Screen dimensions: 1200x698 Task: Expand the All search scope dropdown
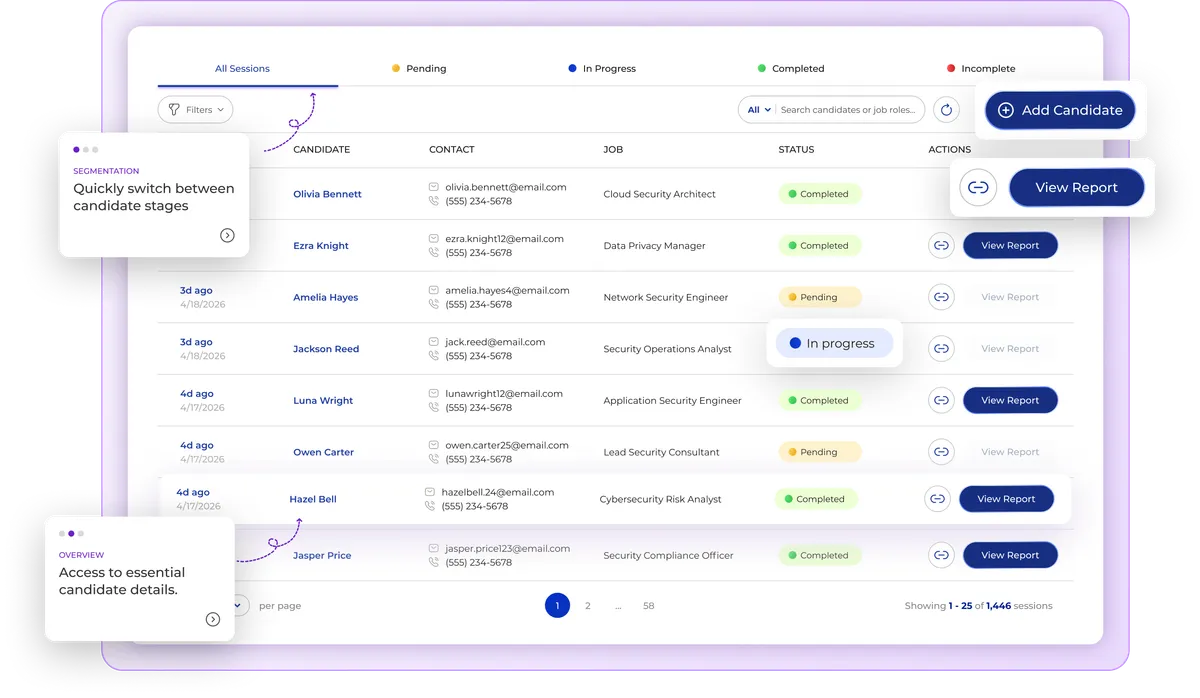pos(759,110)
